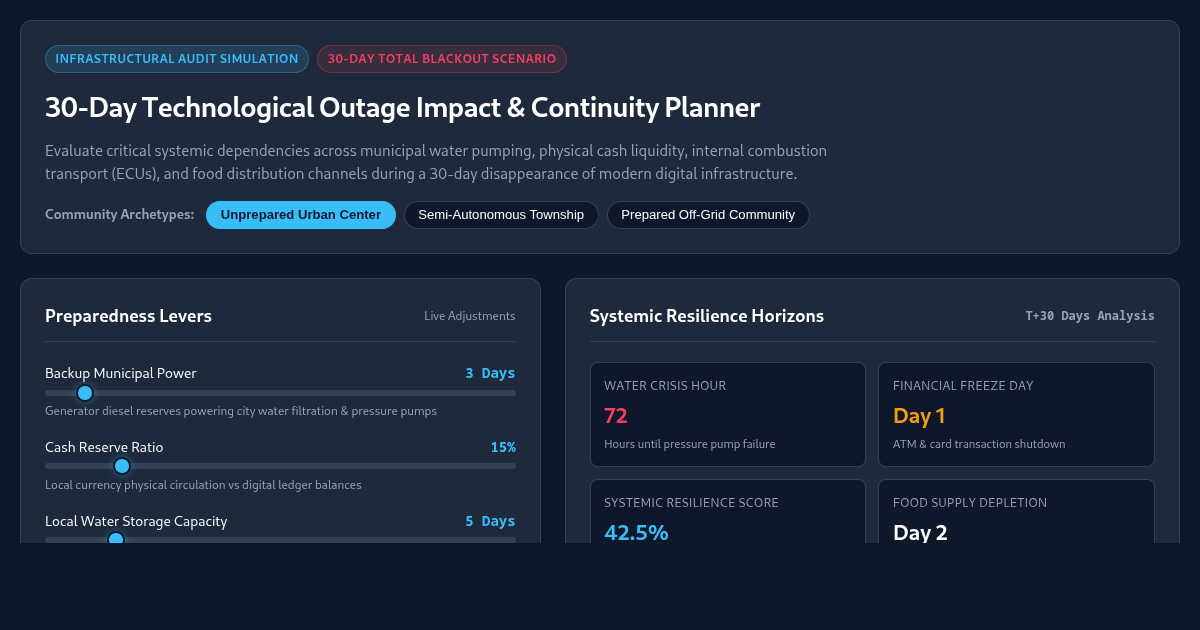
Task: Click the 'T+30 Days Analysis' label
Action: (x=1090, y=316)
